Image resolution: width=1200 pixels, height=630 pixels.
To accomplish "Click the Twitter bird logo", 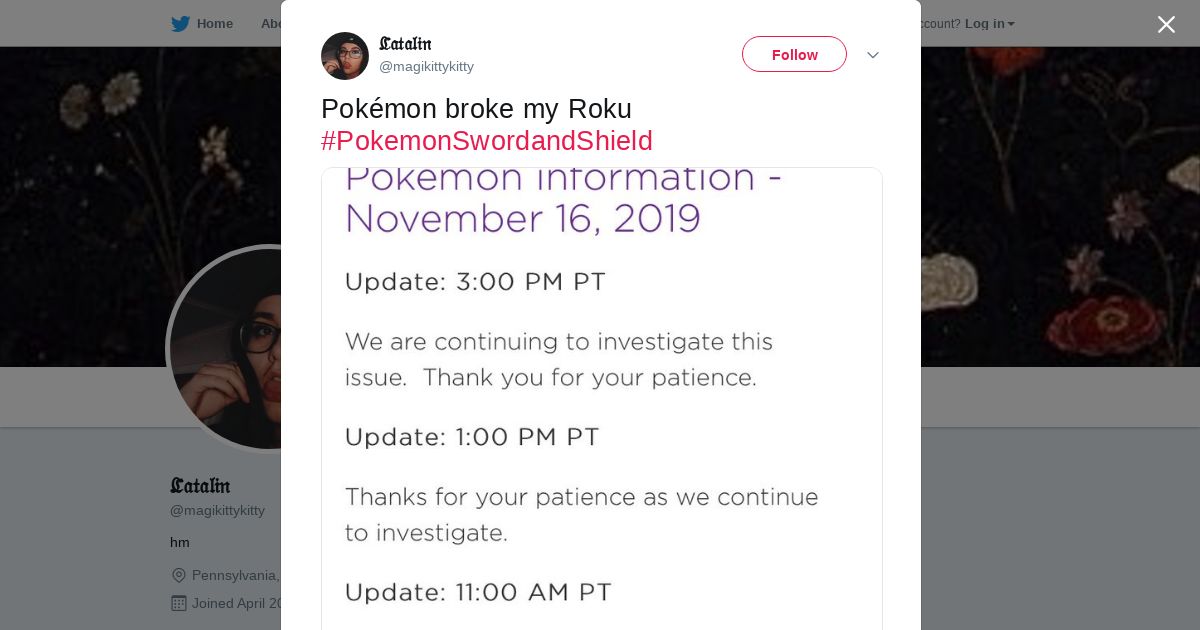I will point(180,24).
